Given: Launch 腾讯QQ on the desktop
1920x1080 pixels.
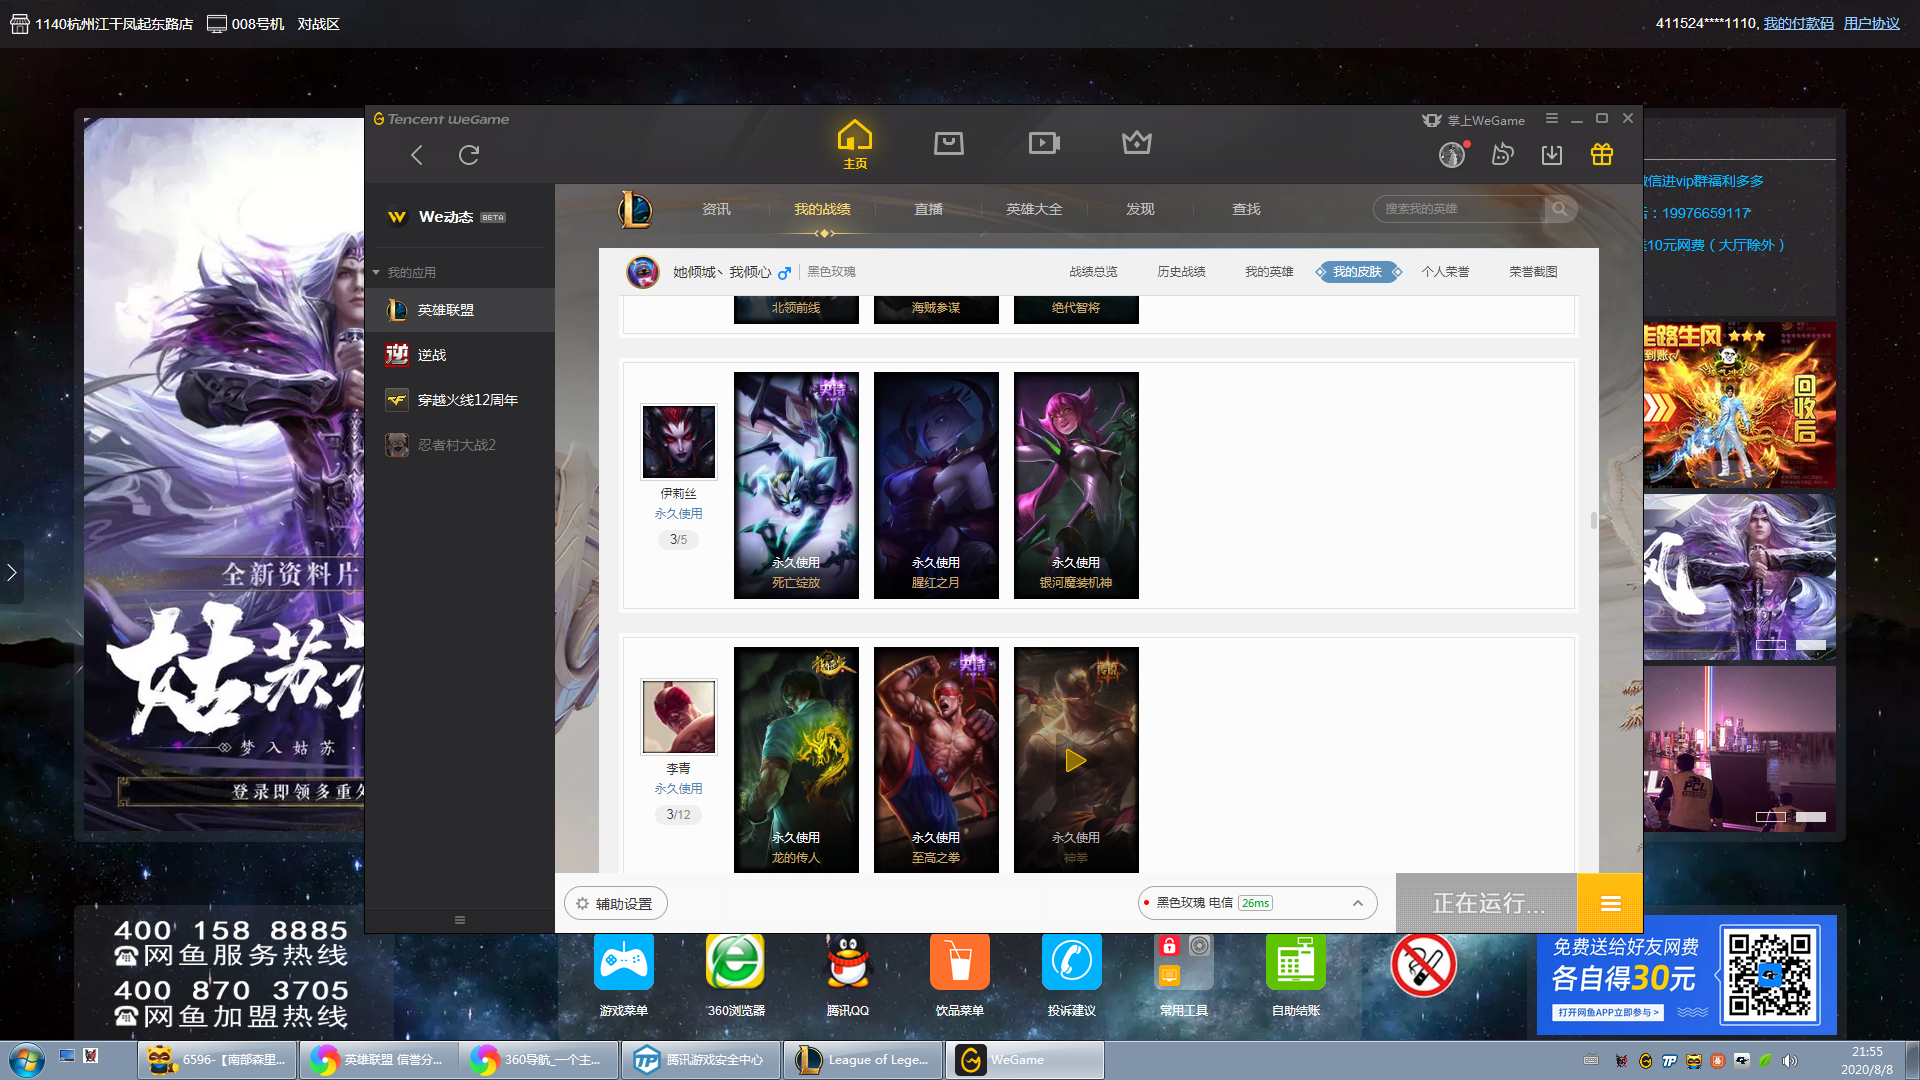Looking at the screenshot, I should coord(848,975).
